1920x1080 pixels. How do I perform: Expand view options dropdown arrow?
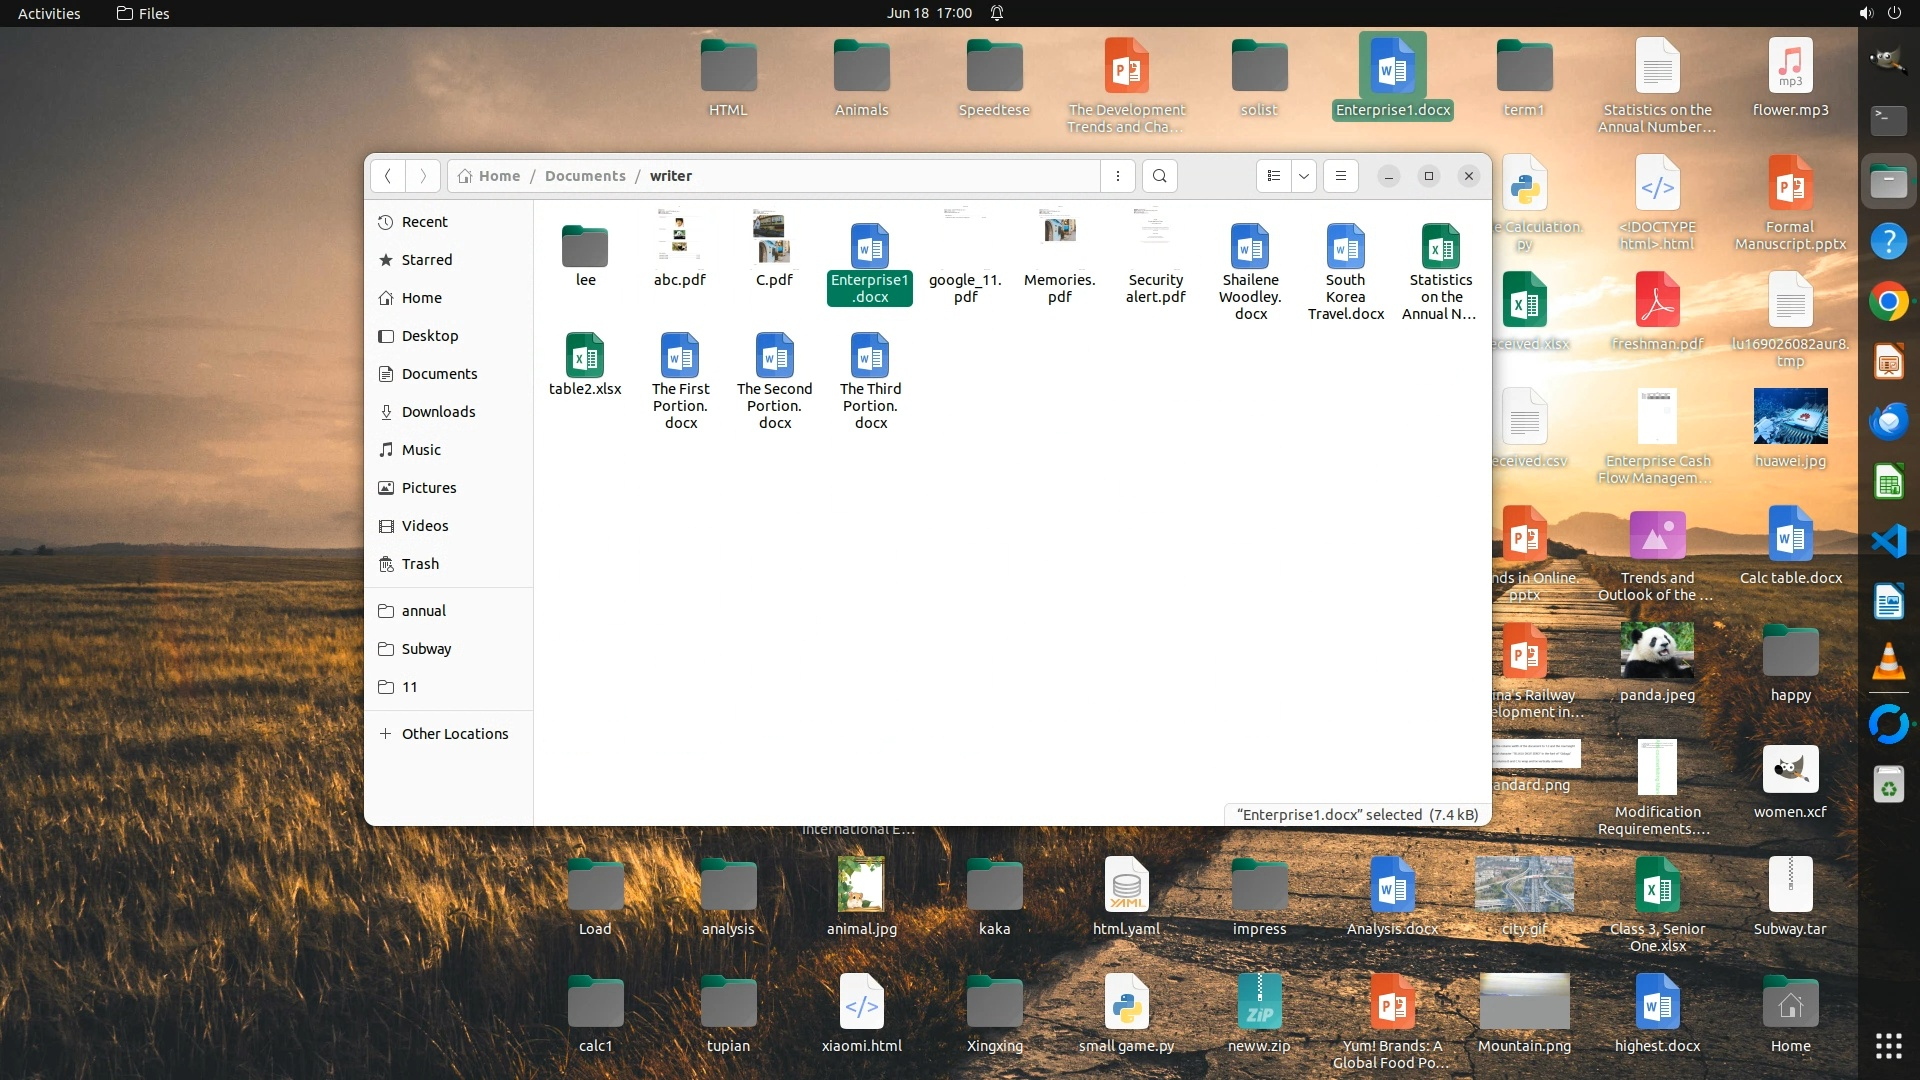pos(1304,176)
